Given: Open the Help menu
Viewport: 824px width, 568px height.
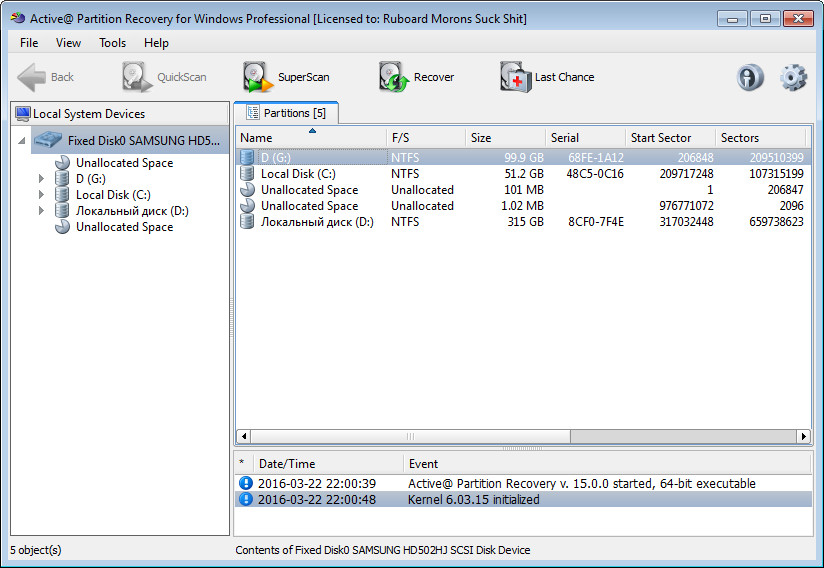Looking at the screenshot, I should point(156,43).
